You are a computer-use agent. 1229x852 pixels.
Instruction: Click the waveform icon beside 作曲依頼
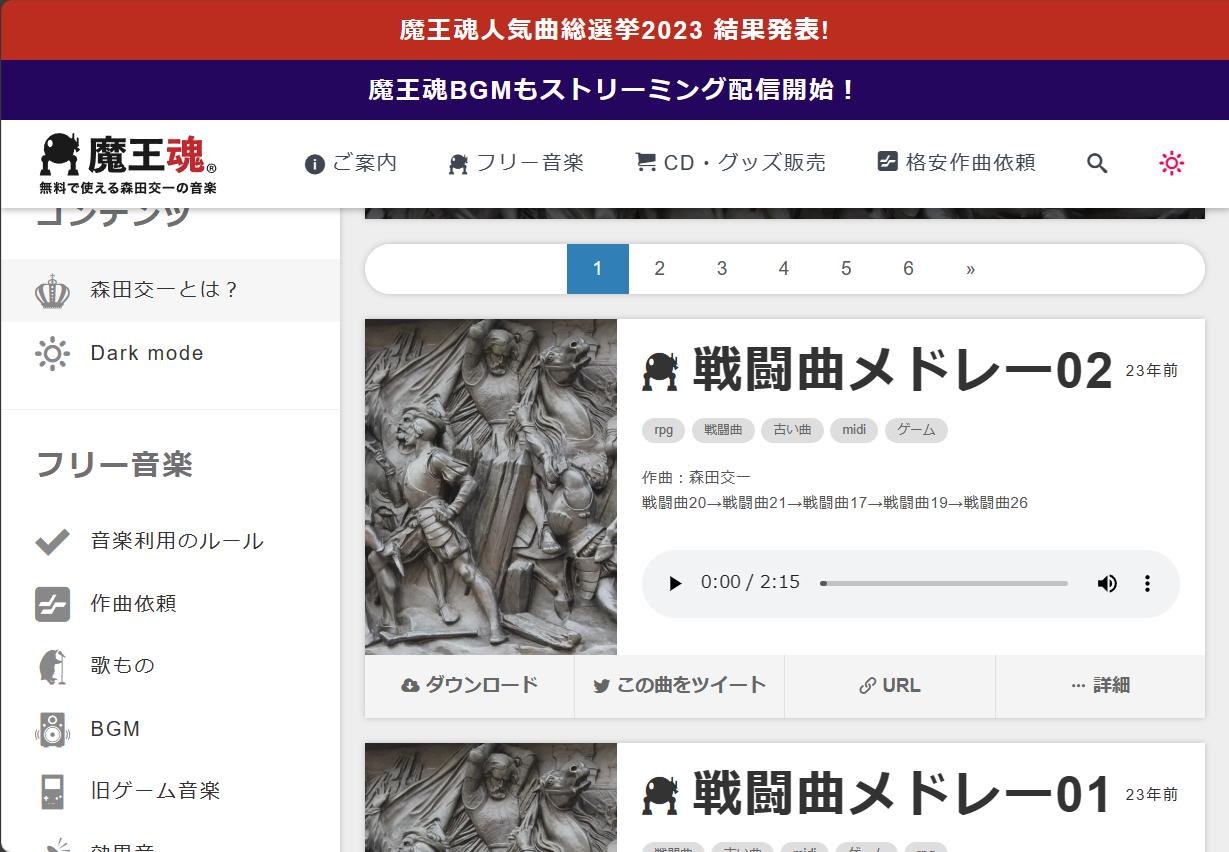tap(52, 604)
